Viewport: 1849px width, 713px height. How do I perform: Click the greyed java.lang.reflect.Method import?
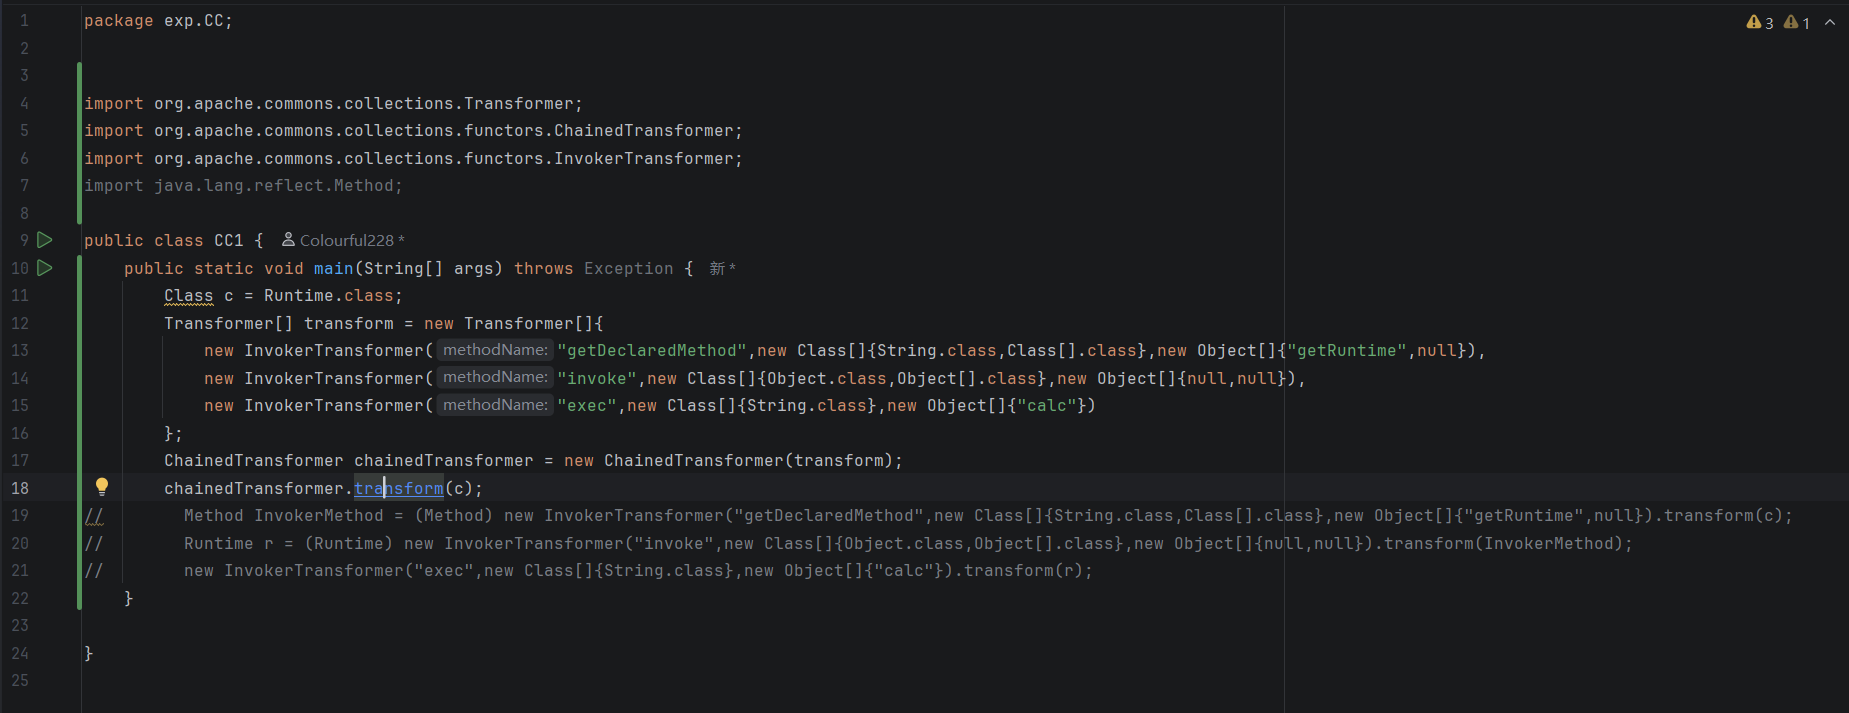click(243, 186)
